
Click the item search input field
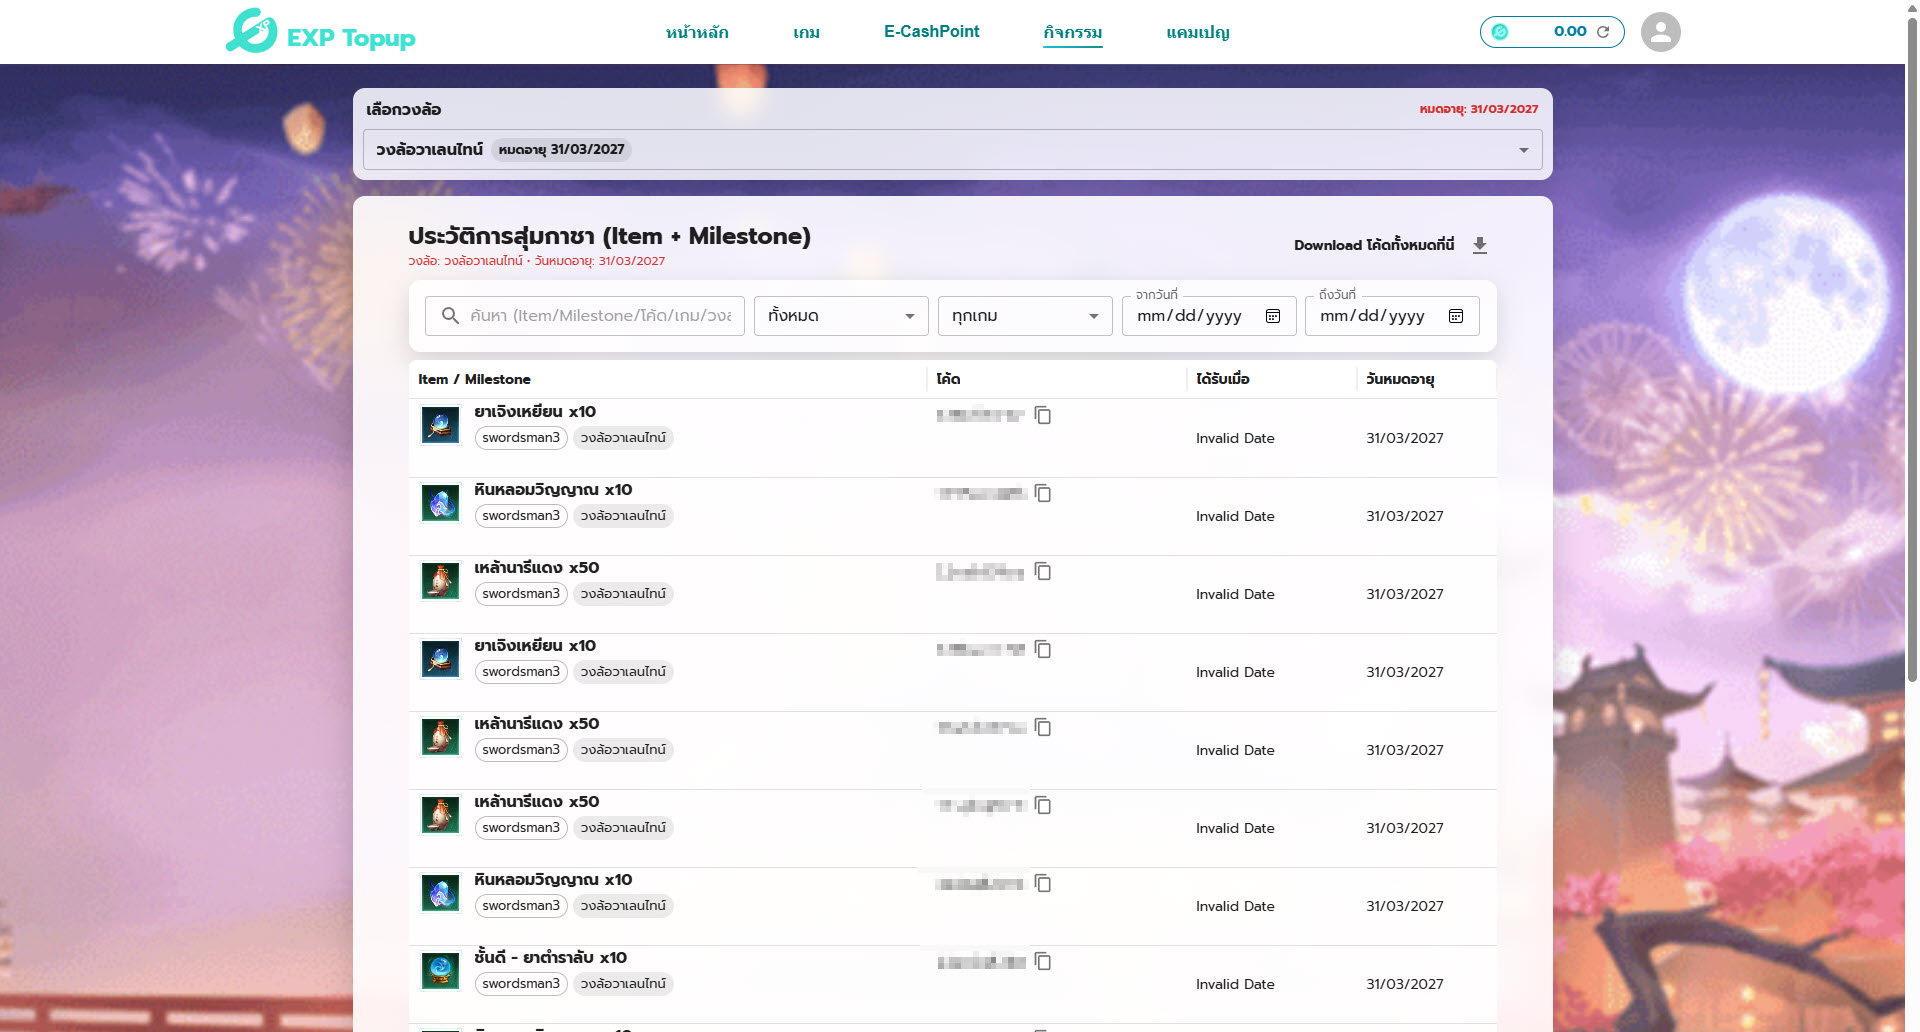[600, 316]
